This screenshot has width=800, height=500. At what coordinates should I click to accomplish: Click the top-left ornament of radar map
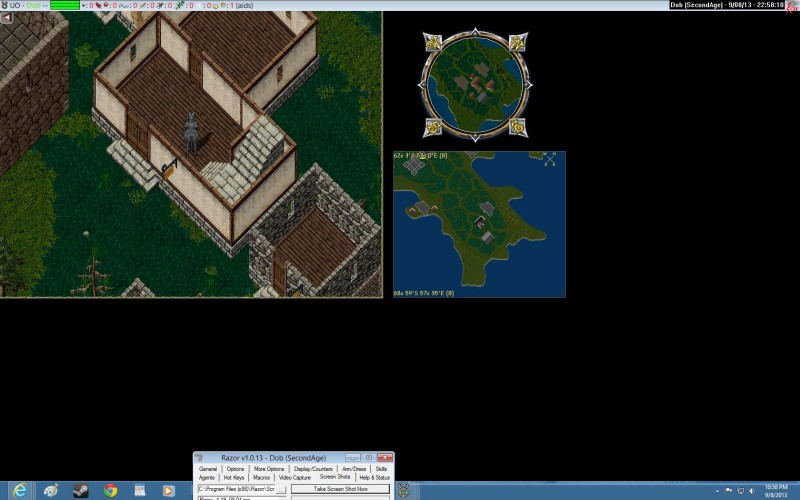click(433, 42)
